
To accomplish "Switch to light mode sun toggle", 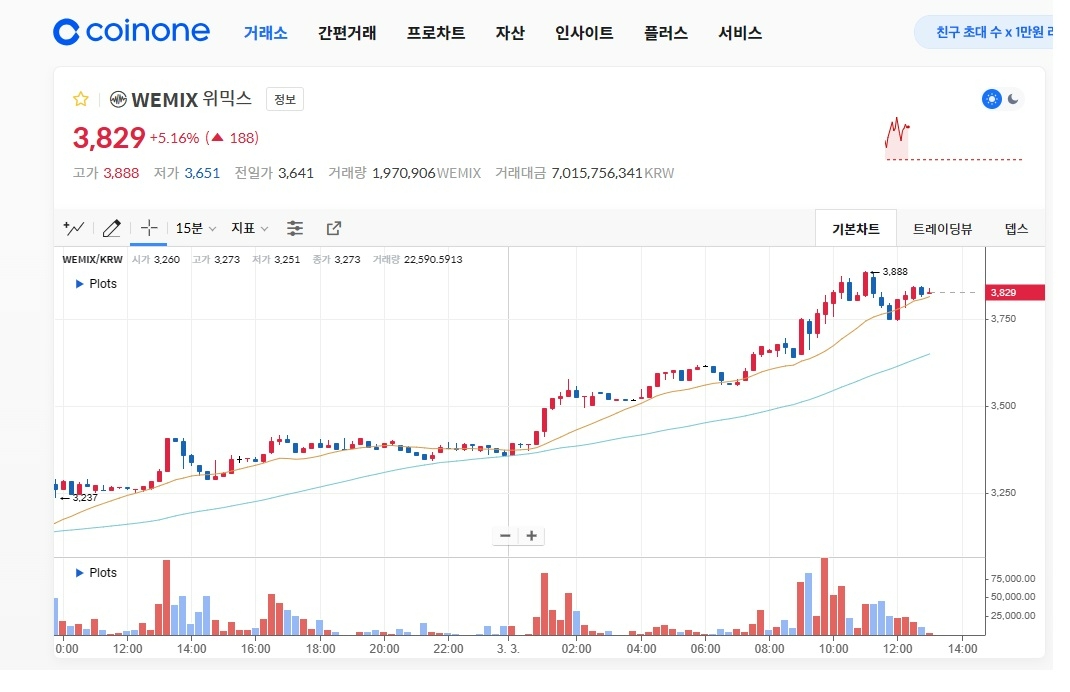I will (992, 99).
